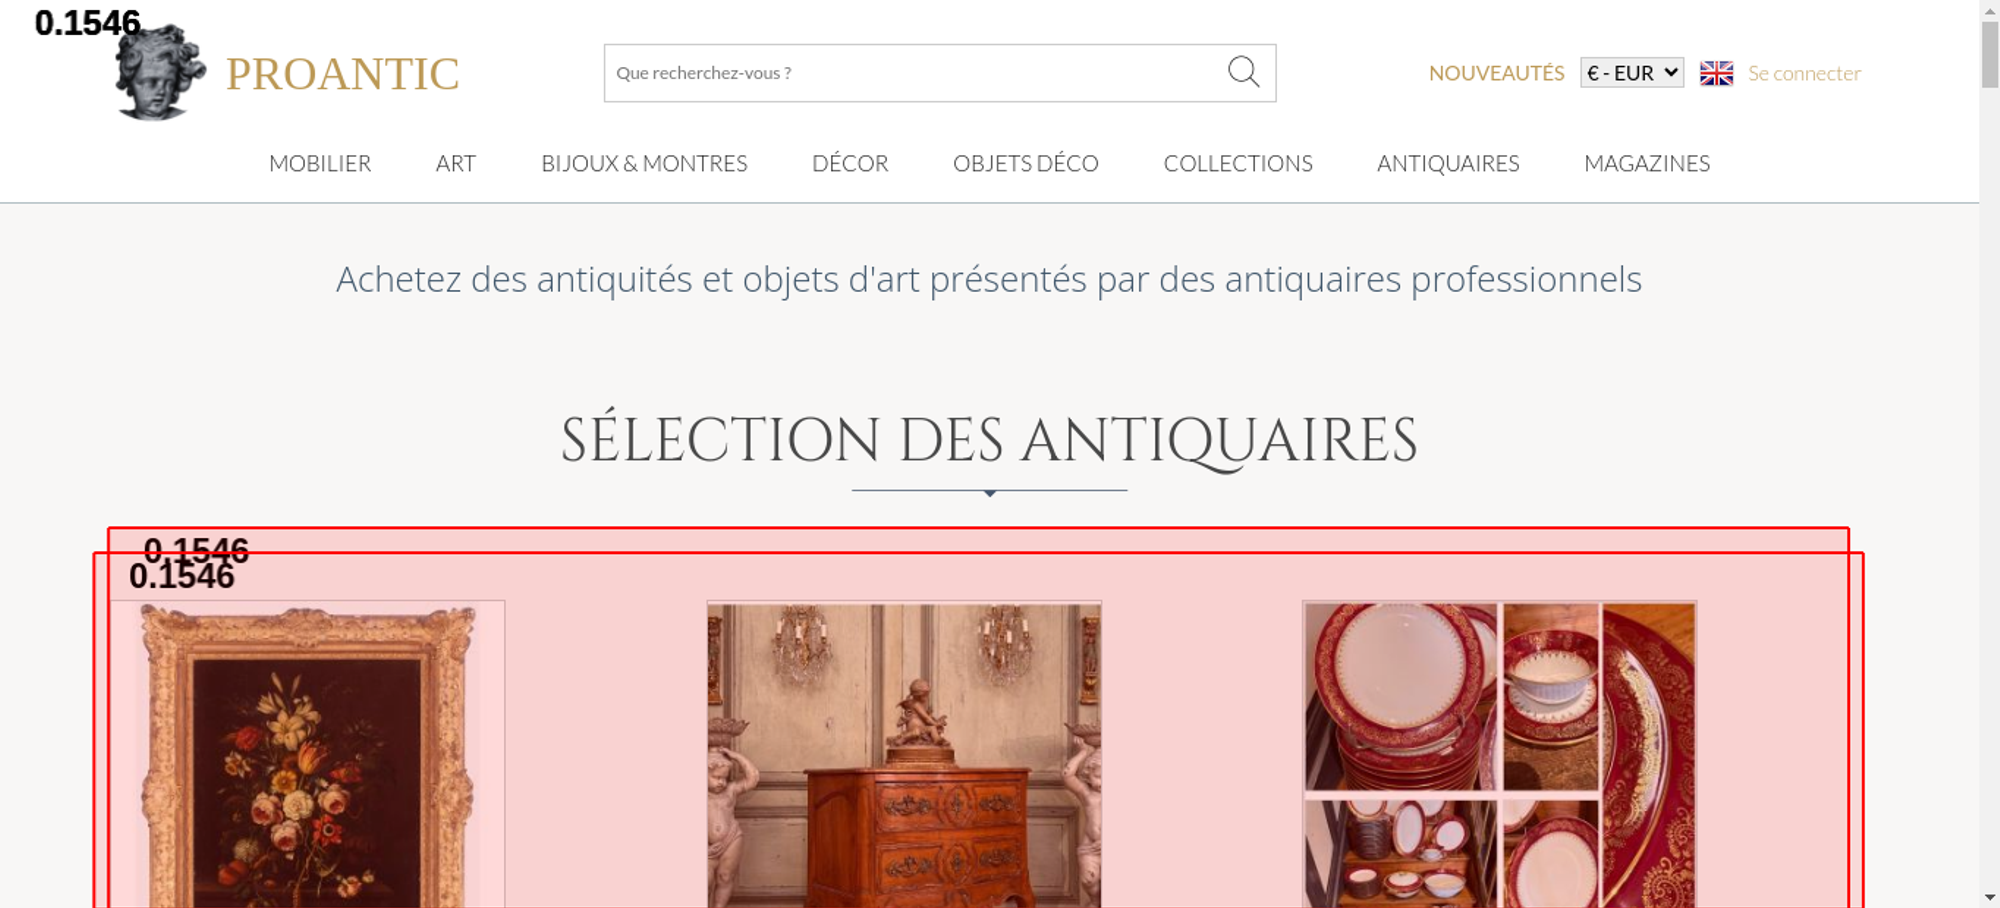Click the Se connecter link
Viewport: 2000px width, 908px height.
pyautogui.click(x=1804, y=73)
